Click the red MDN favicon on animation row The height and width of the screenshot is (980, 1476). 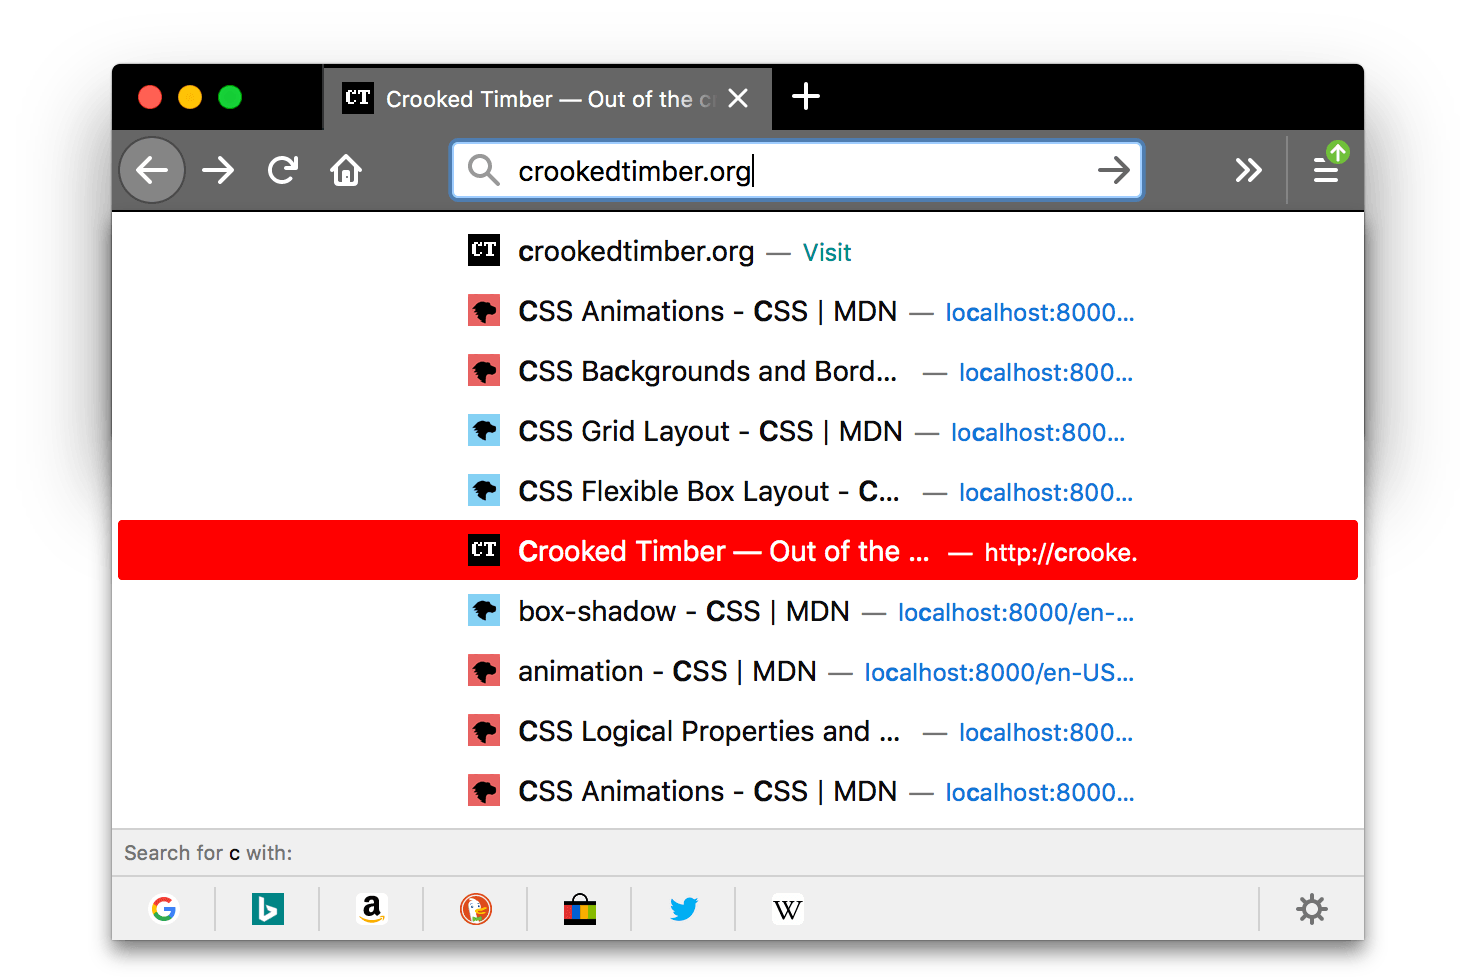pyautogui.click(x=484, y=670)
